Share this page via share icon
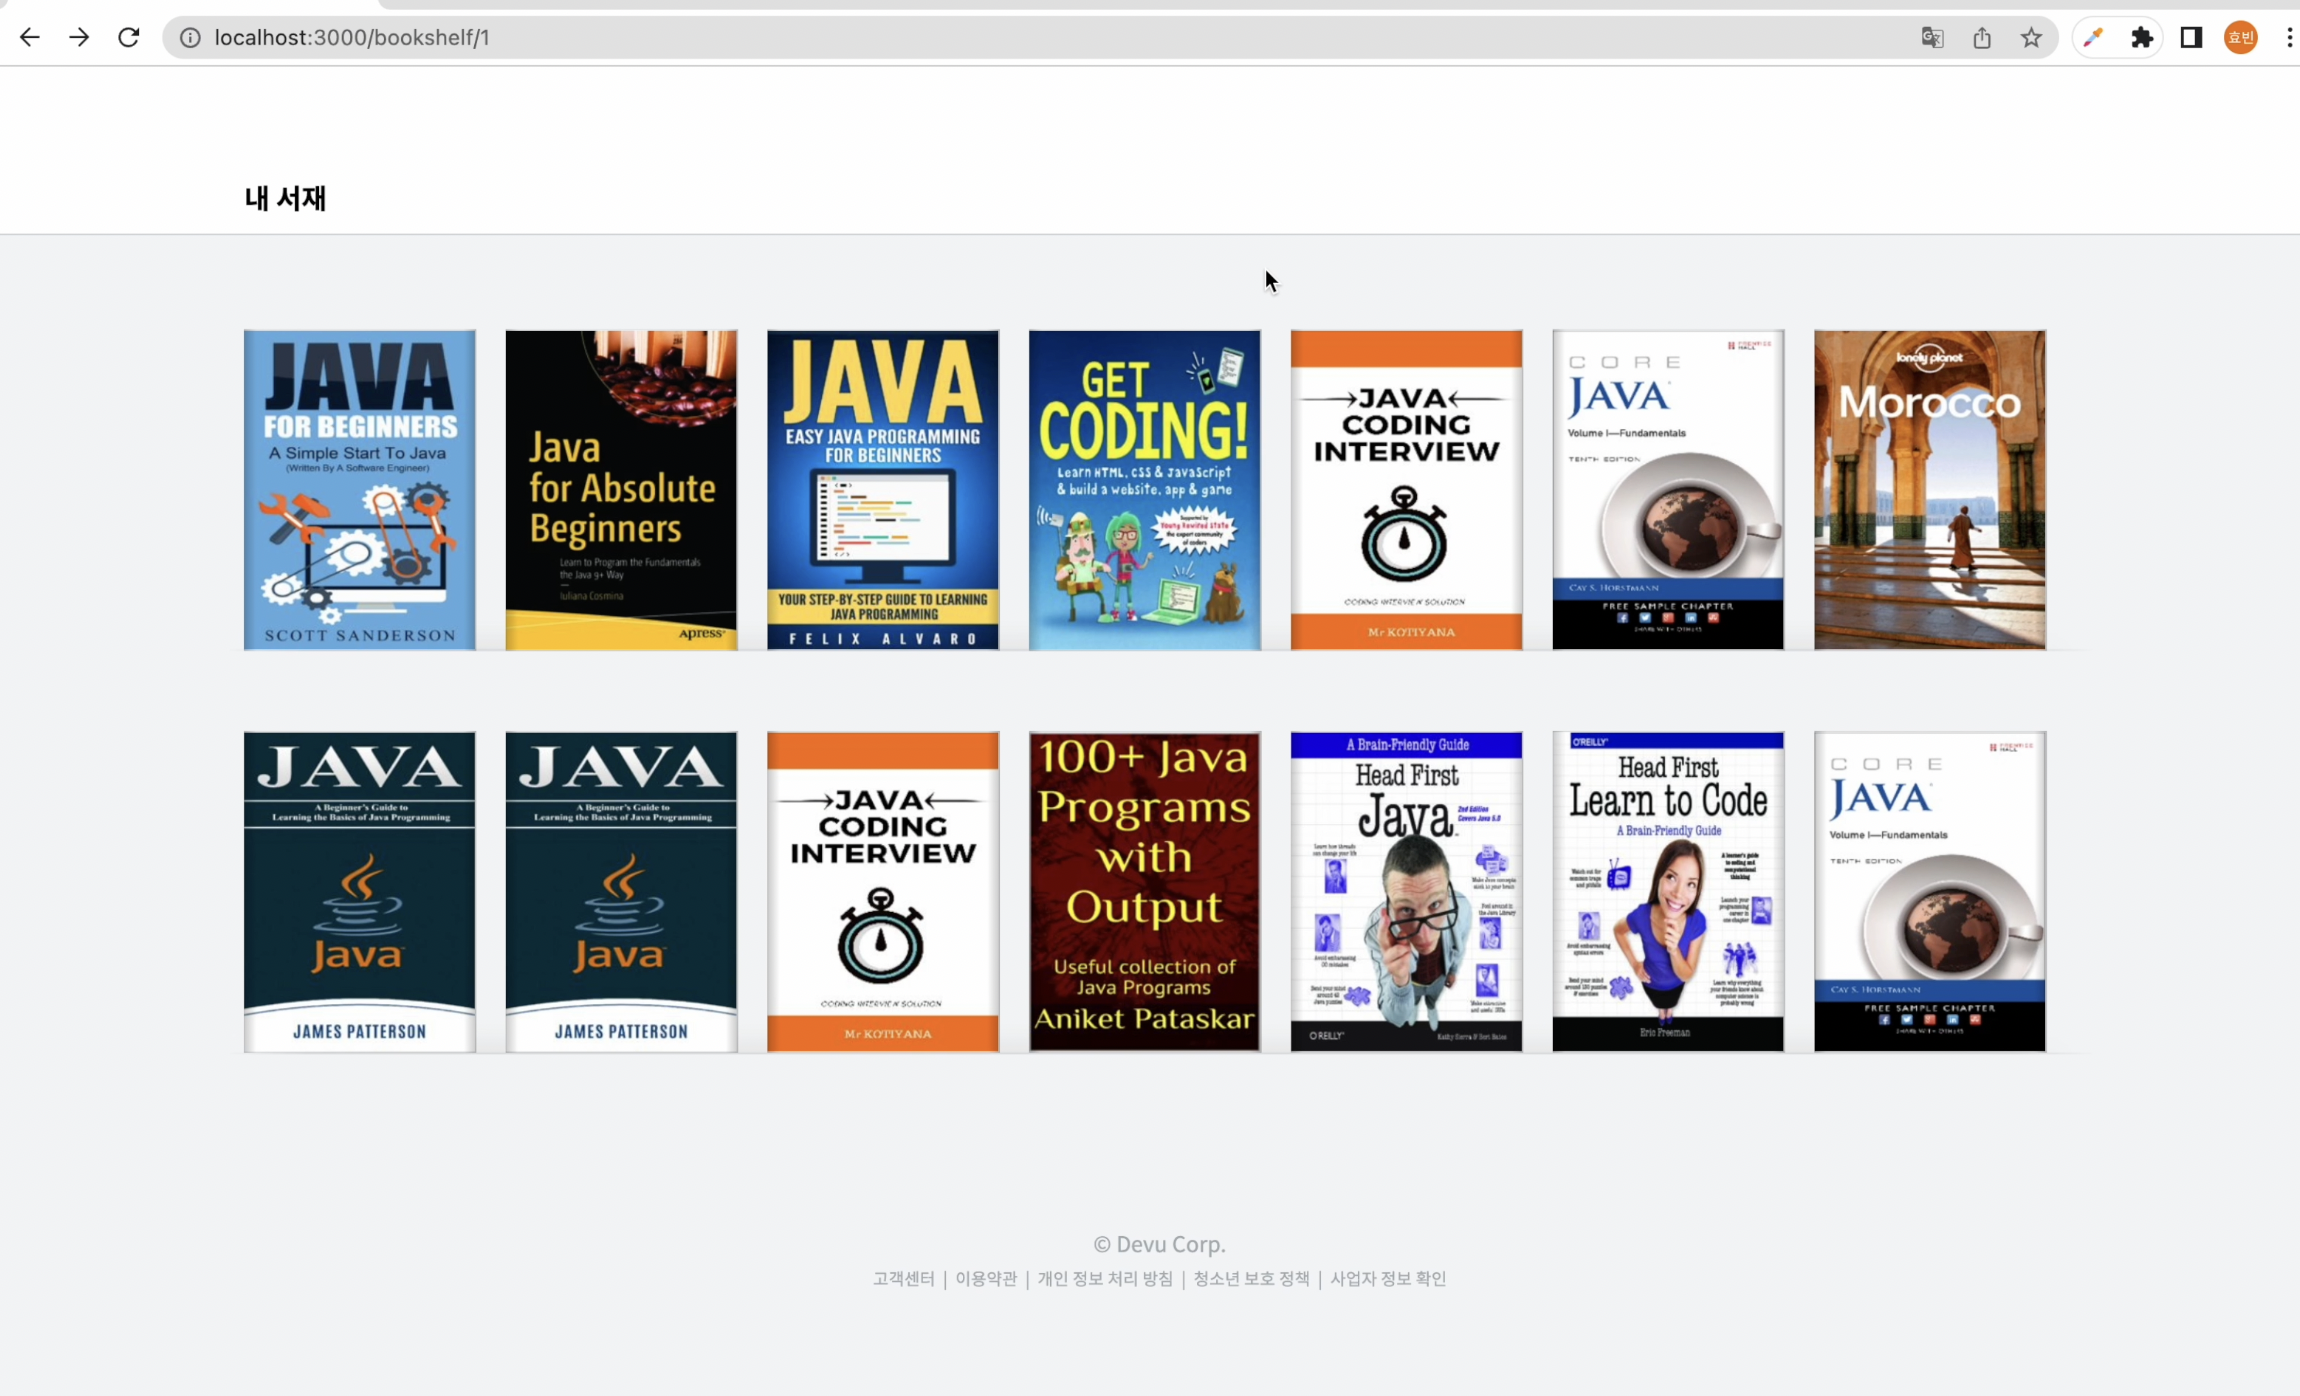Screen dimensions: 2300x1396 pos(1982,38)
